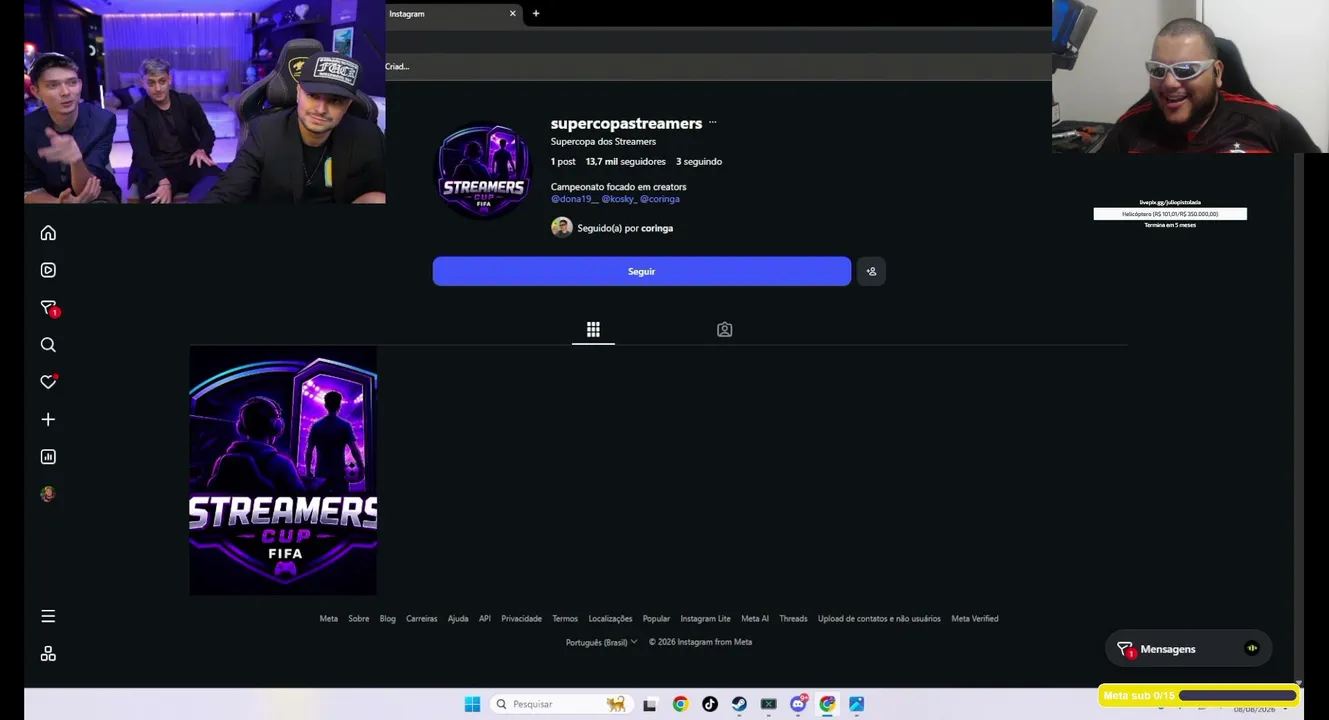Go to Instagram Home in sidebar
The height and width of the screenshot is (720, 1329).
(x=48, y=233)
